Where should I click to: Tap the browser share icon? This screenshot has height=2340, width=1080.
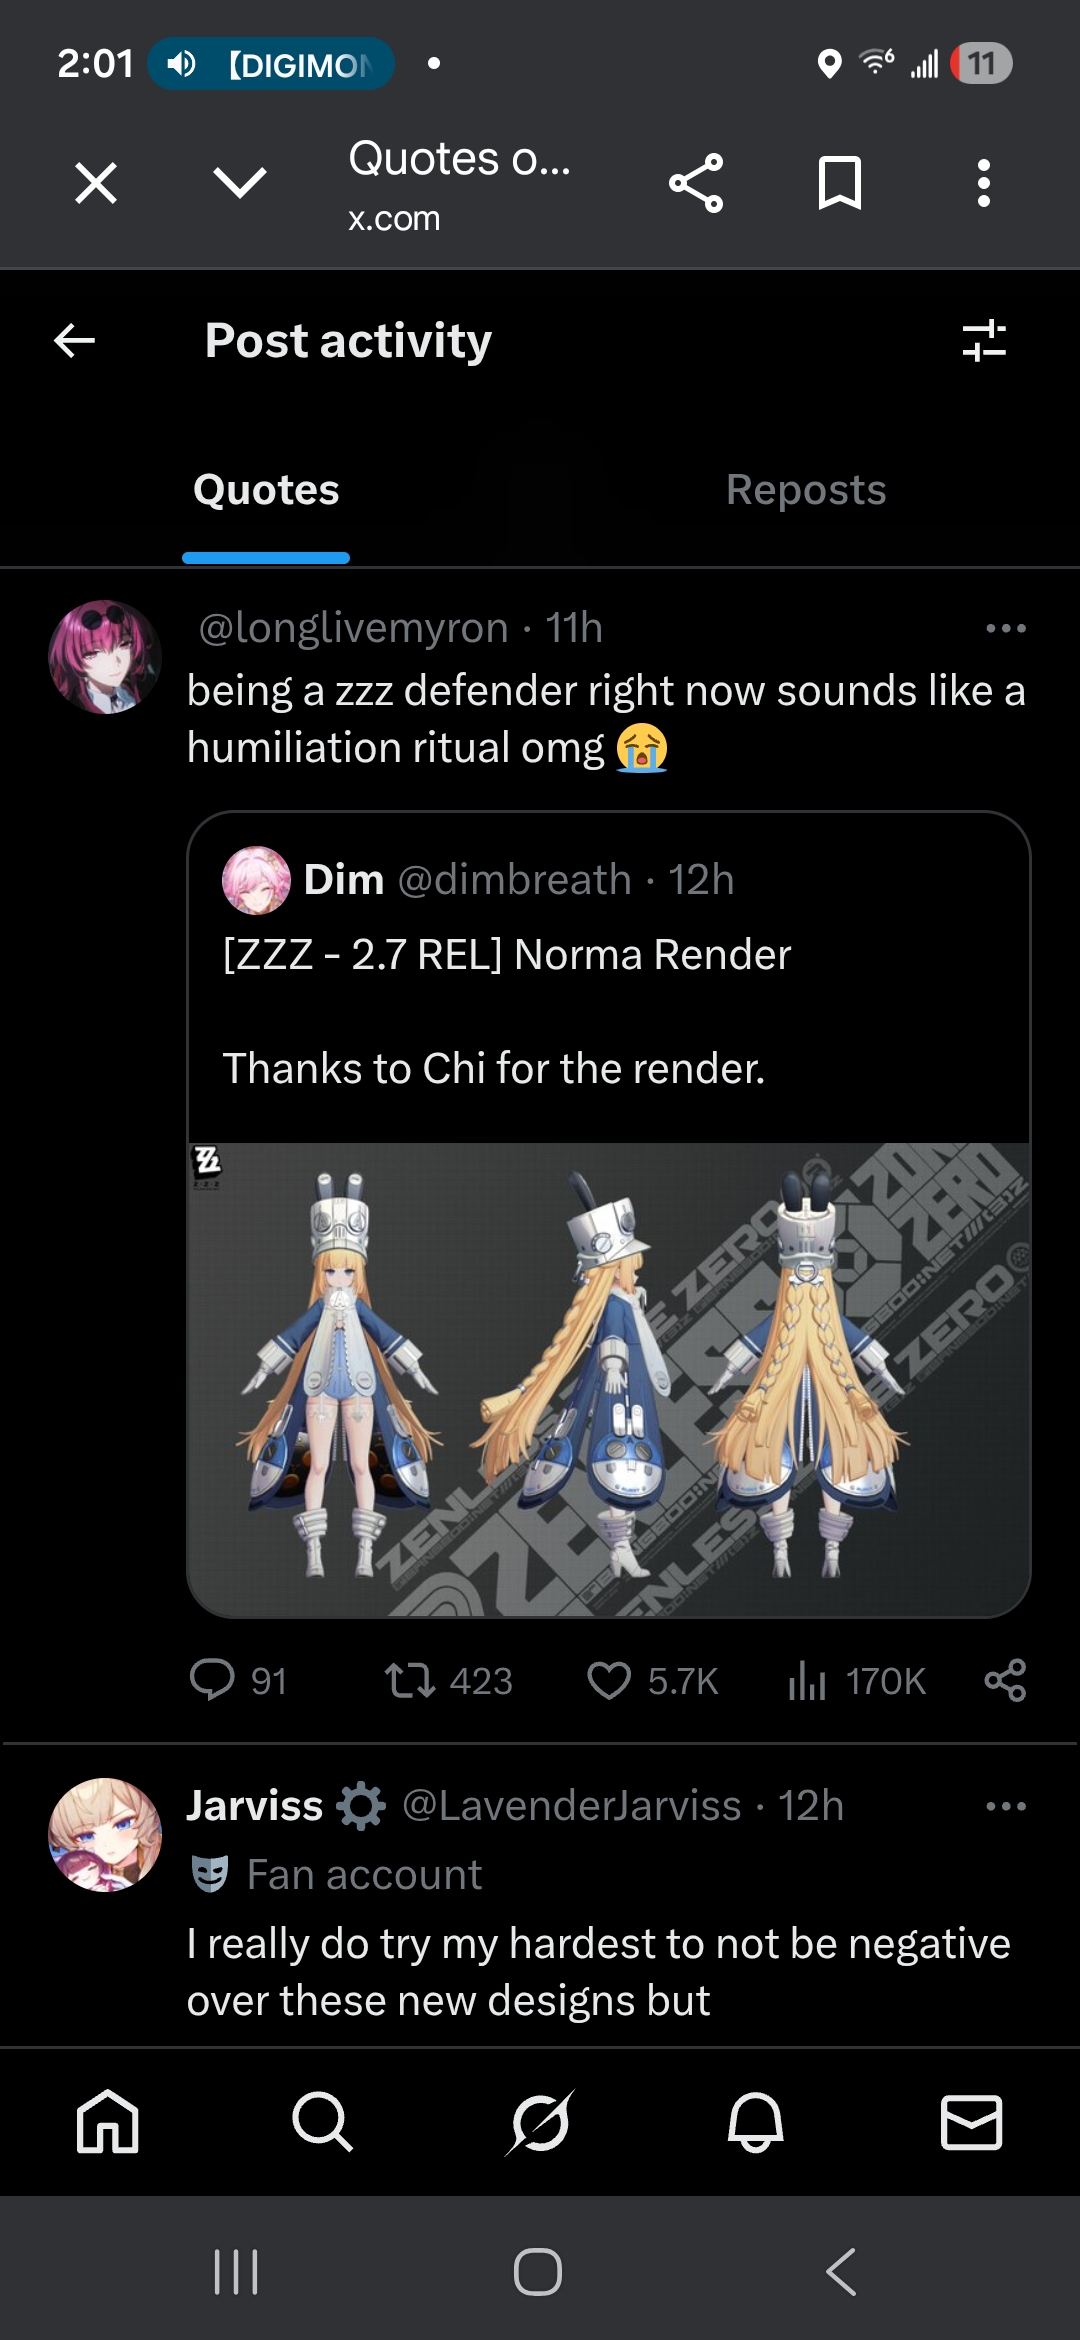point(696,183)
